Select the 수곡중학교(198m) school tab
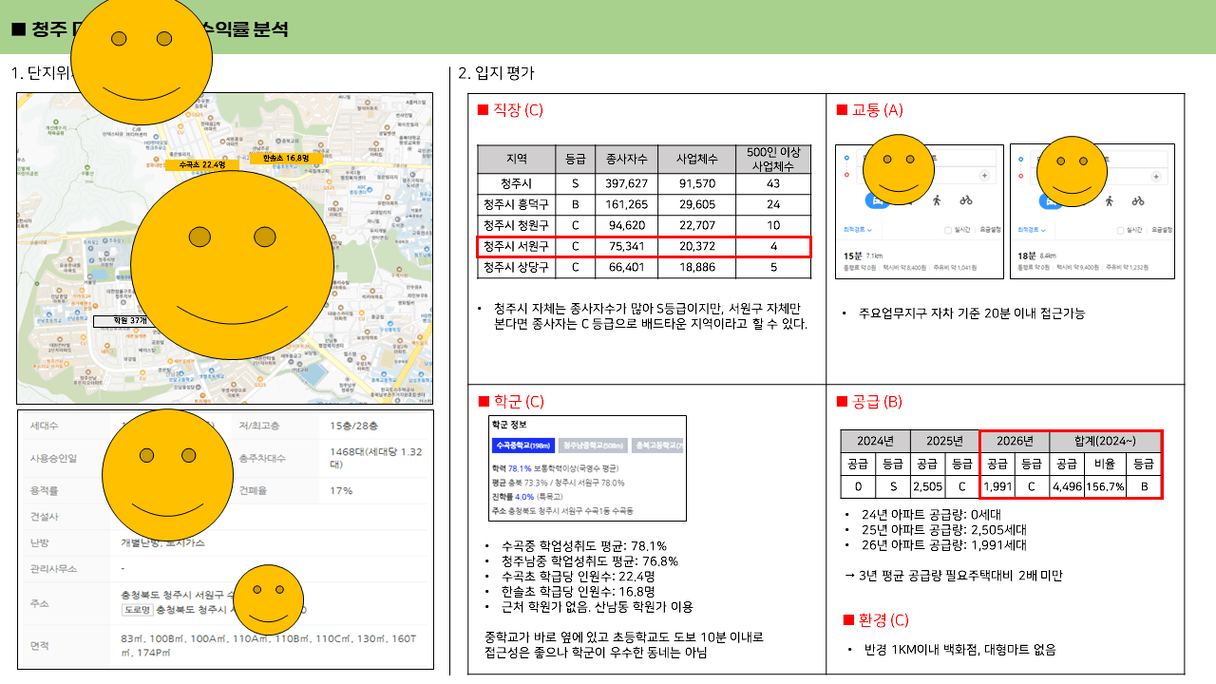This screenshot has height=684, width=1216. click(524, 445)
